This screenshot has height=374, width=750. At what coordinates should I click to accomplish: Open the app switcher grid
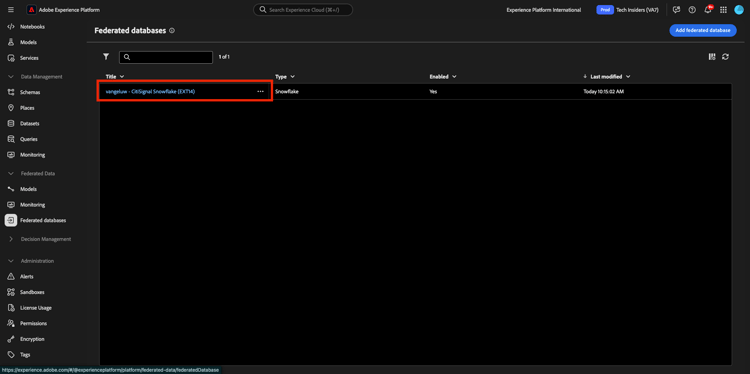(x=723, y=10)
